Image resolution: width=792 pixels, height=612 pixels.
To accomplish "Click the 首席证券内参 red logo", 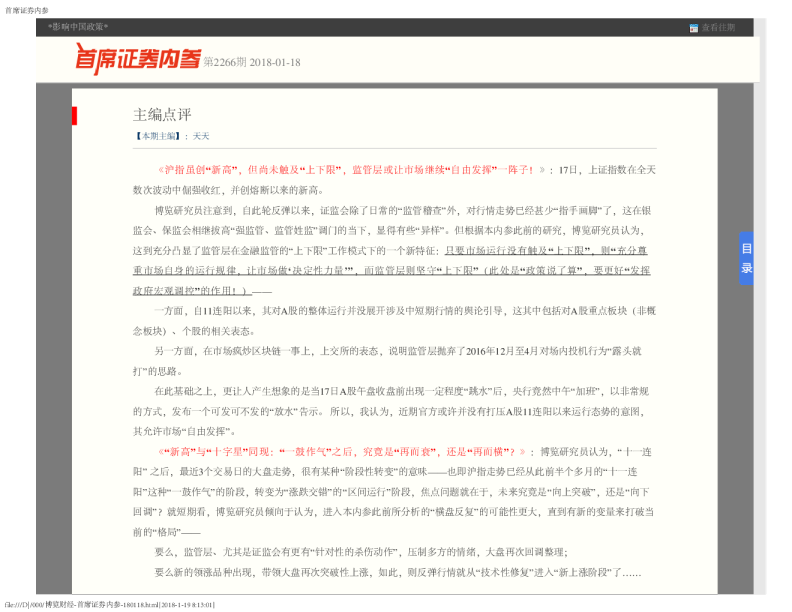I will coord(138,59).
